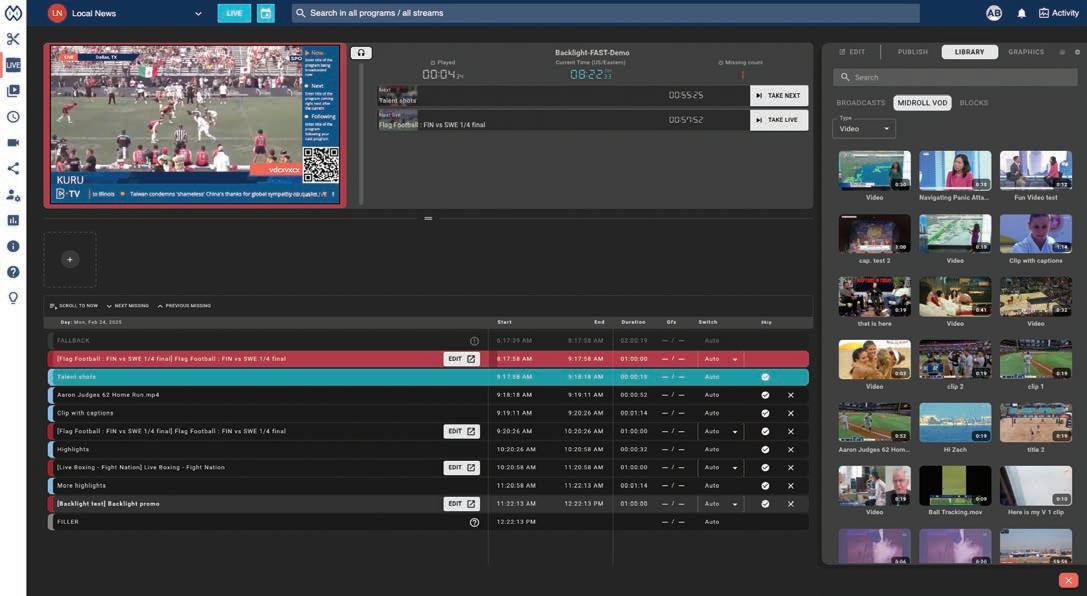Open the calendar icon next to LIVE
1087x596 pixels.
pyautogui.click(x=266, y=13)
